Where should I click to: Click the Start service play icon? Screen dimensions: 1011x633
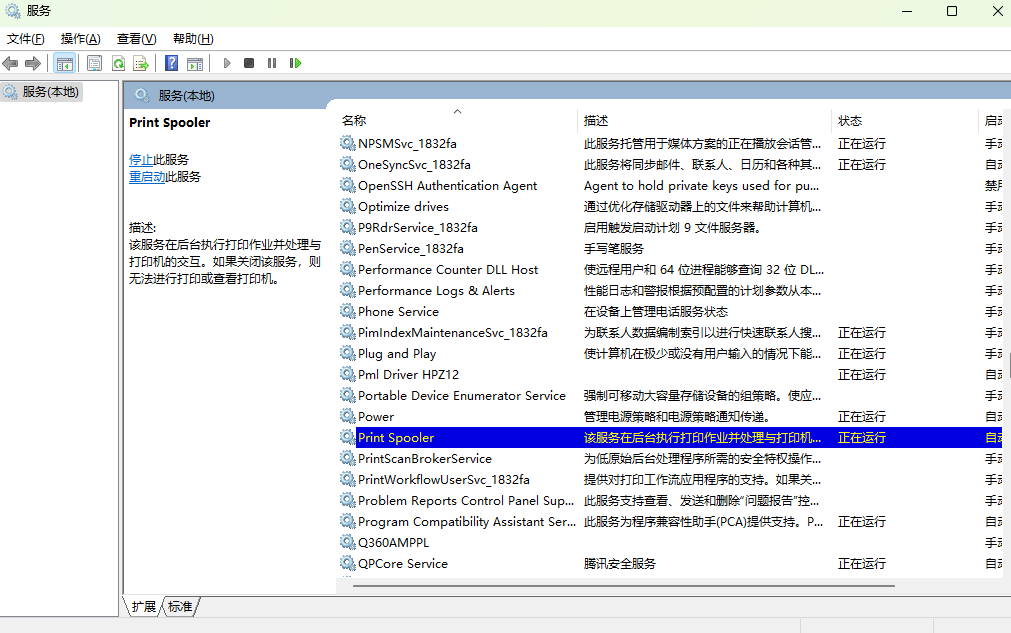(226, 63)
